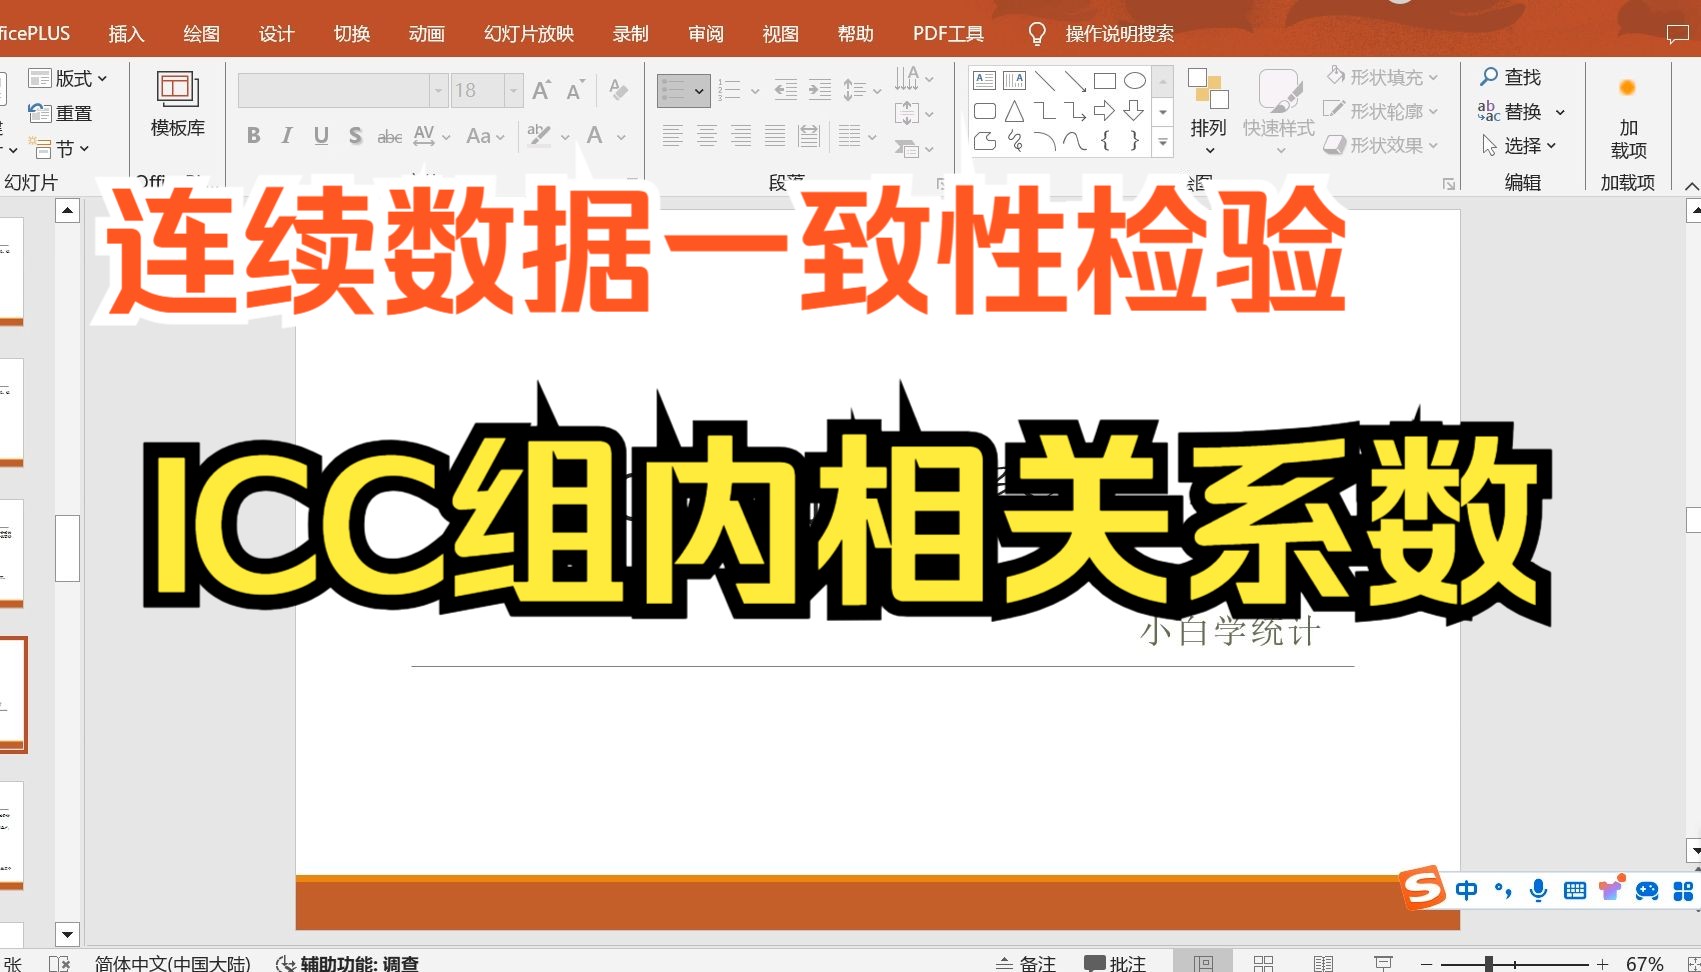
Task: Open the Draw (绘图) tab
Action: pyautogui.click(x=201, y=34)
